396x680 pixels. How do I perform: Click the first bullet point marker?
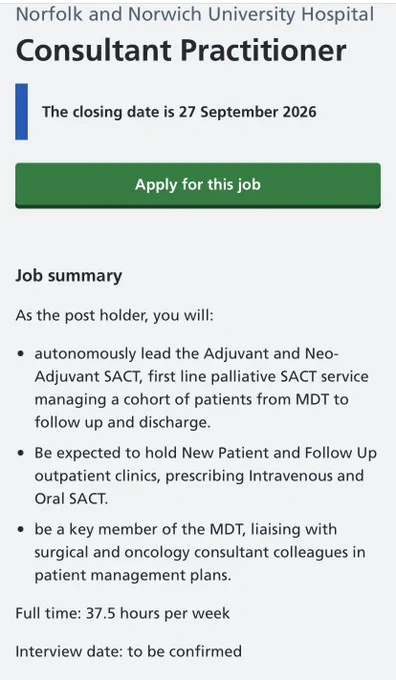21,354
